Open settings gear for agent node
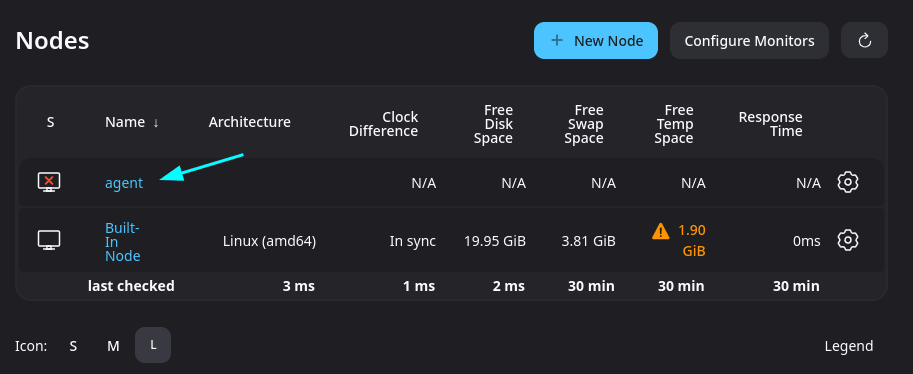913x374 pixels. tap(848, 182)
